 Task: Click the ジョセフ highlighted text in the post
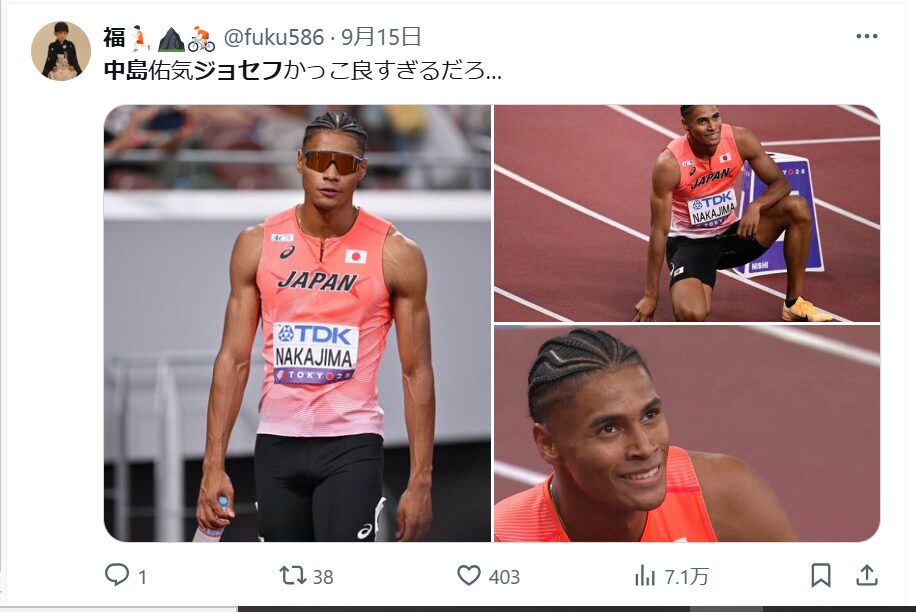[238, 71]
